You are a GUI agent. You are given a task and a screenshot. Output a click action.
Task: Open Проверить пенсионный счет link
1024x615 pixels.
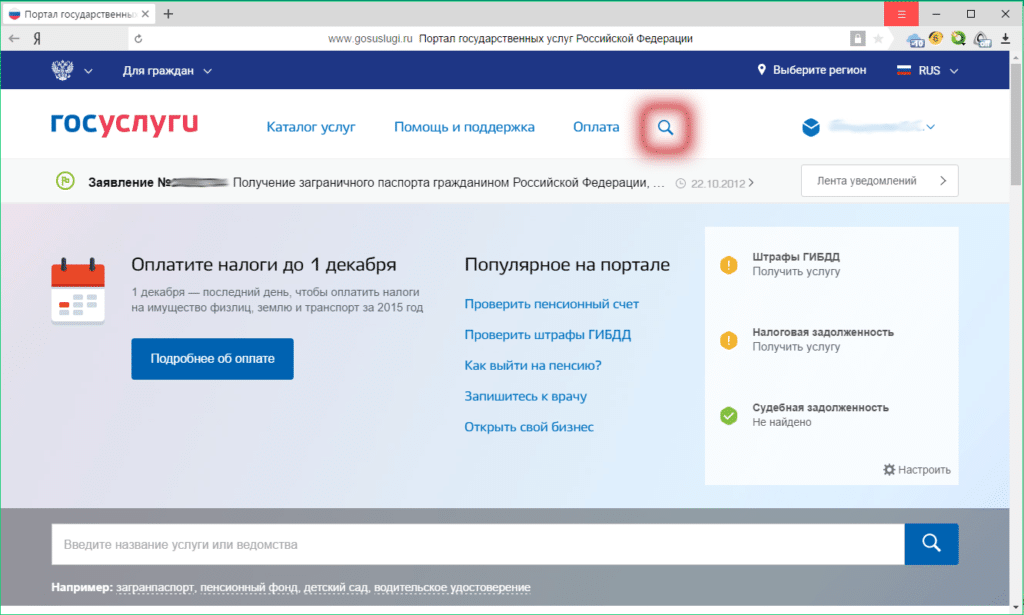coord(552,304)
